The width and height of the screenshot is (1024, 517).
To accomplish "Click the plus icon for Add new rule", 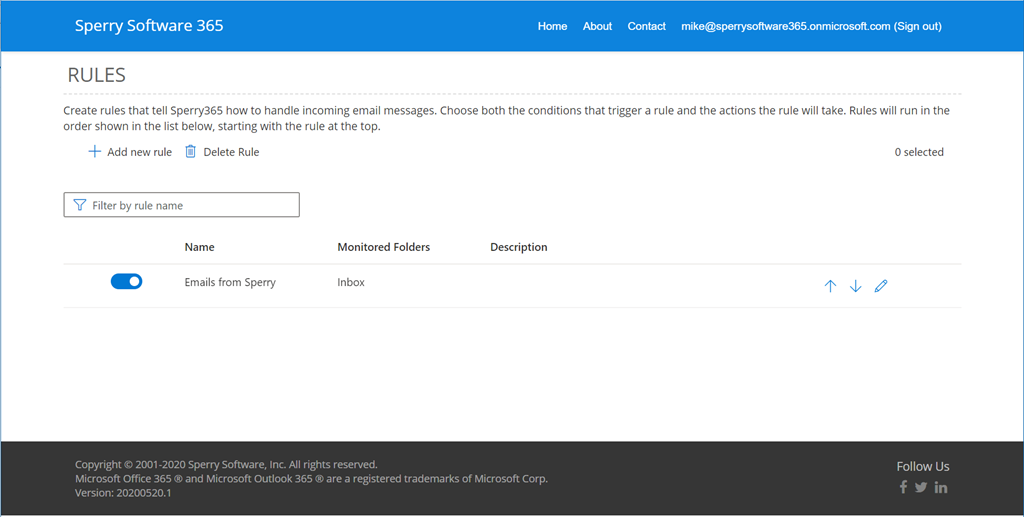I will [x=95, y=151].
